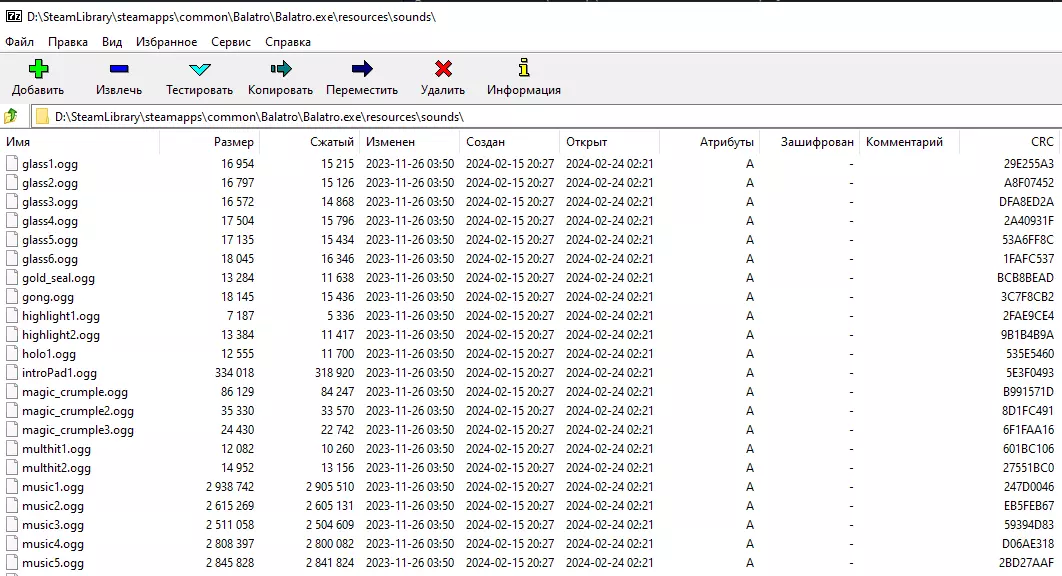Select file icon of gold_seal.ogg

[12, 277]
